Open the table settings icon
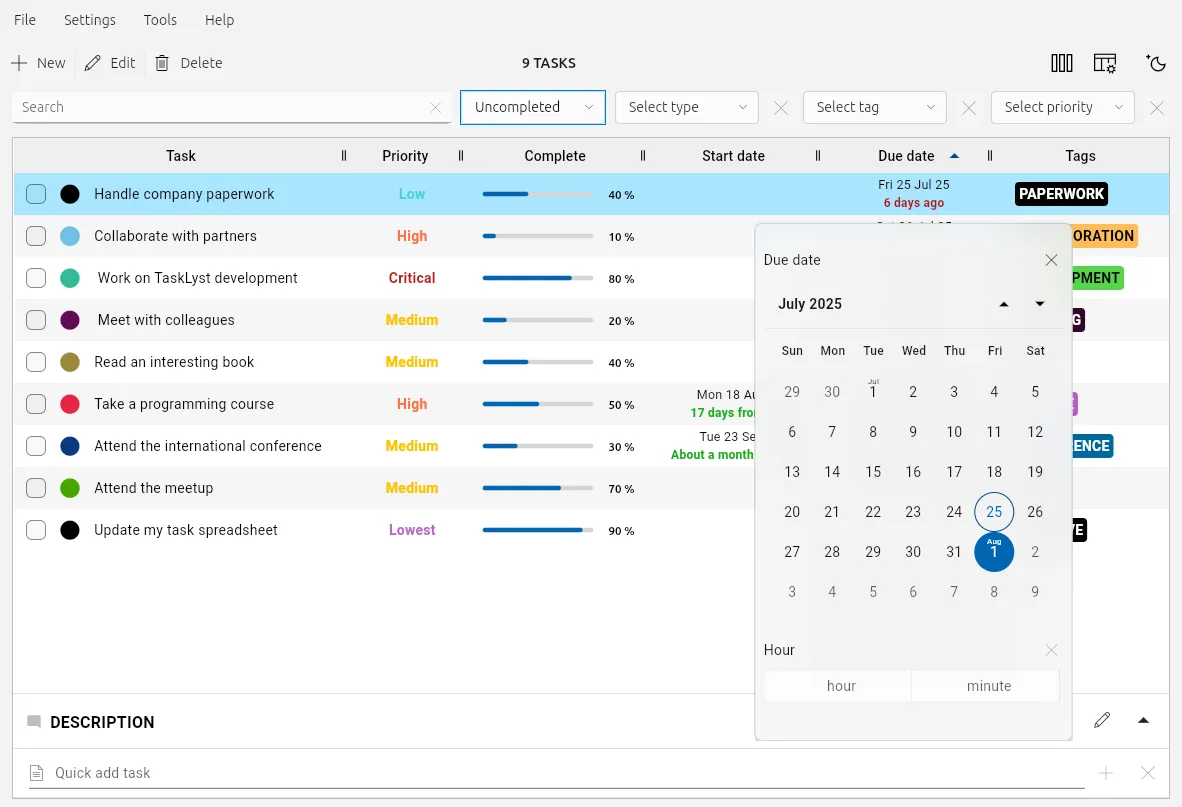This screenshot has height=807, width=1182. tap(1105, 63)
